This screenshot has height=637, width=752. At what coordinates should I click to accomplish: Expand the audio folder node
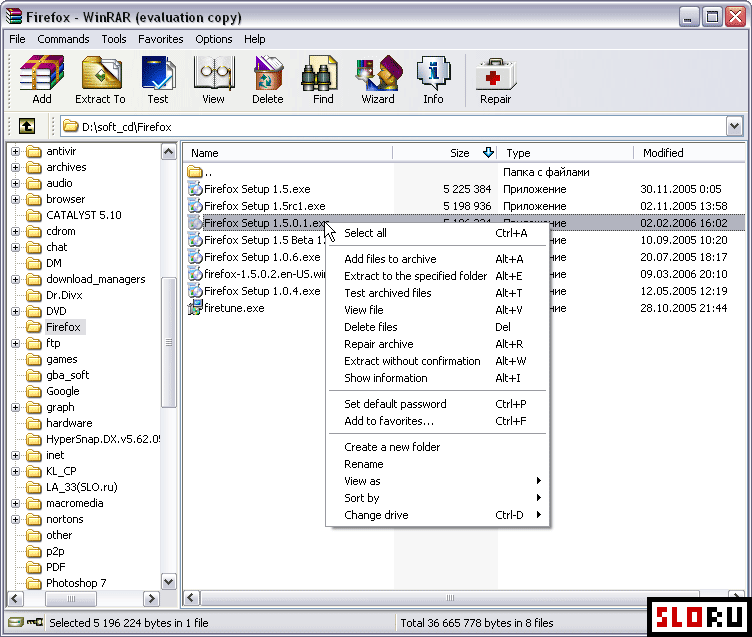(15, 183)
